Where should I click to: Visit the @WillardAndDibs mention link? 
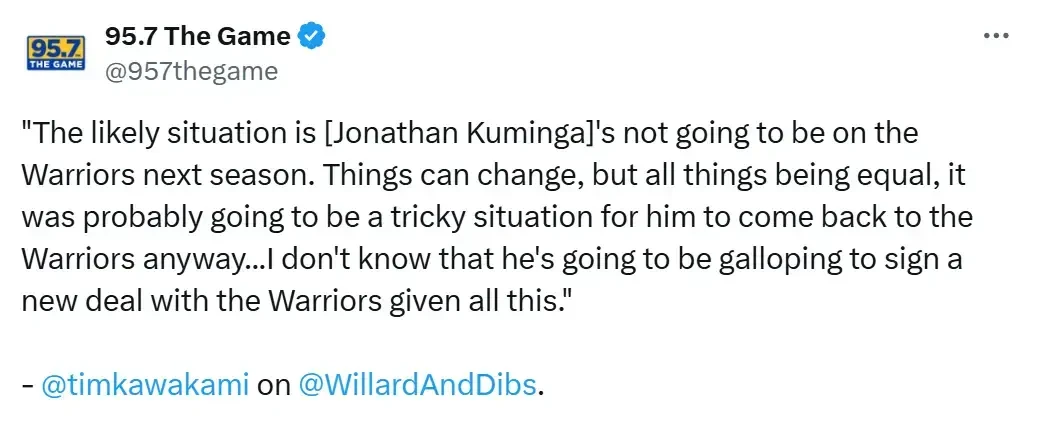tap(417, 385)
